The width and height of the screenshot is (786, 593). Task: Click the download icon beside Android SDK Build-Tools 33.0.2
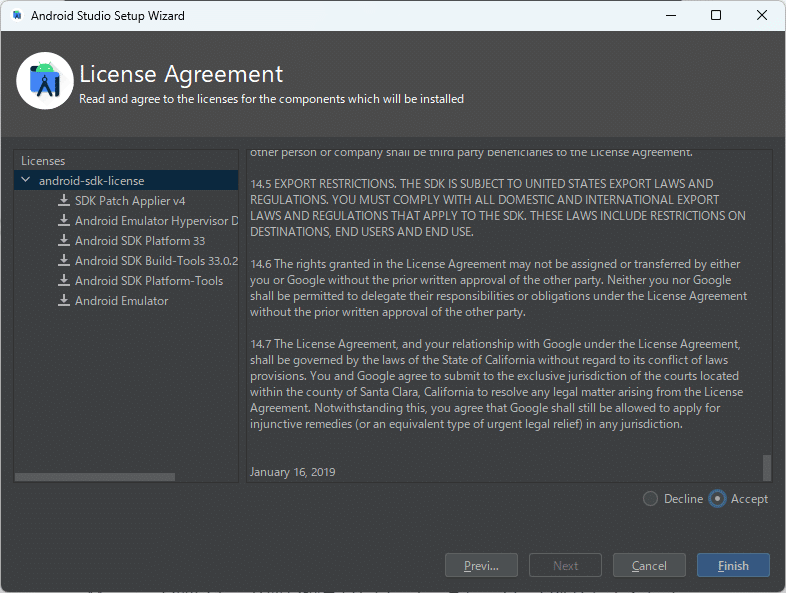click(64, 261)
